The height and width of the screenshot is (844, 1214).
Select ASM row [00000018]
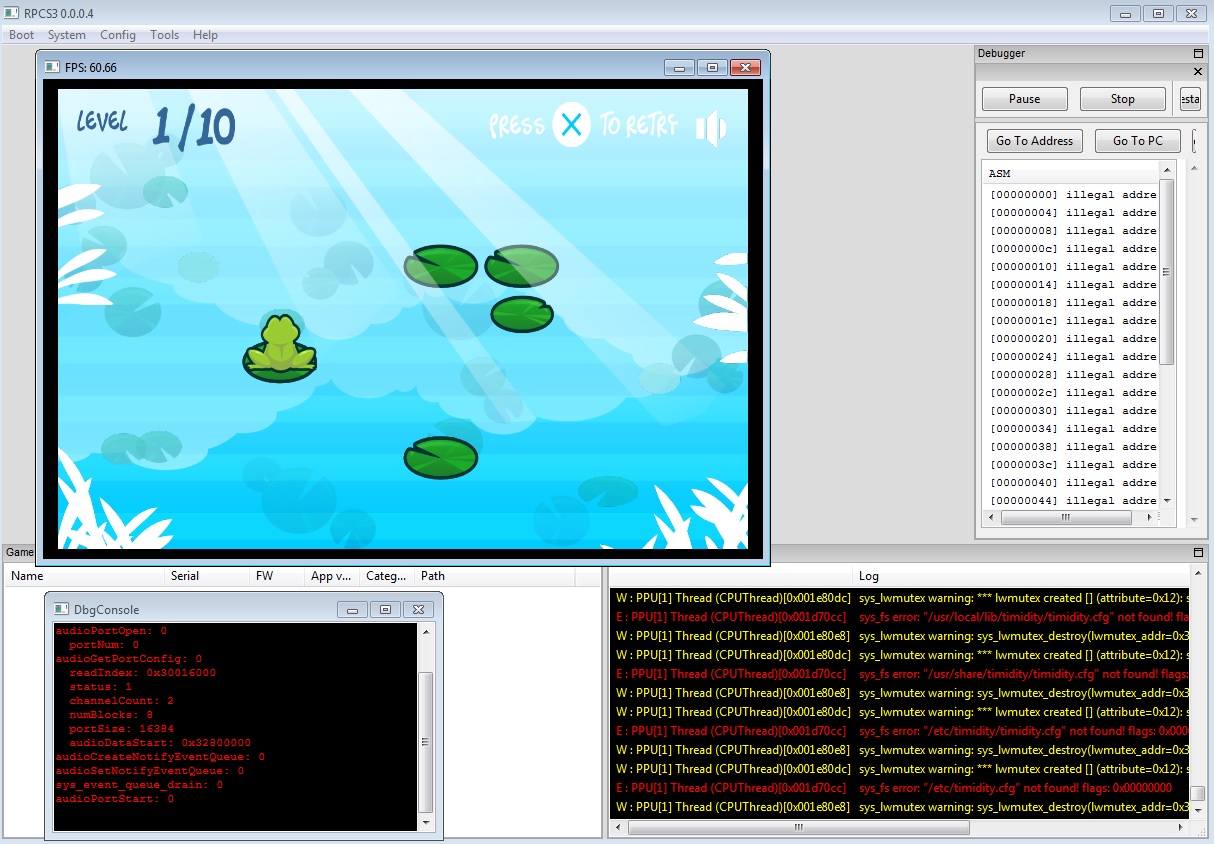point(1072,303)
